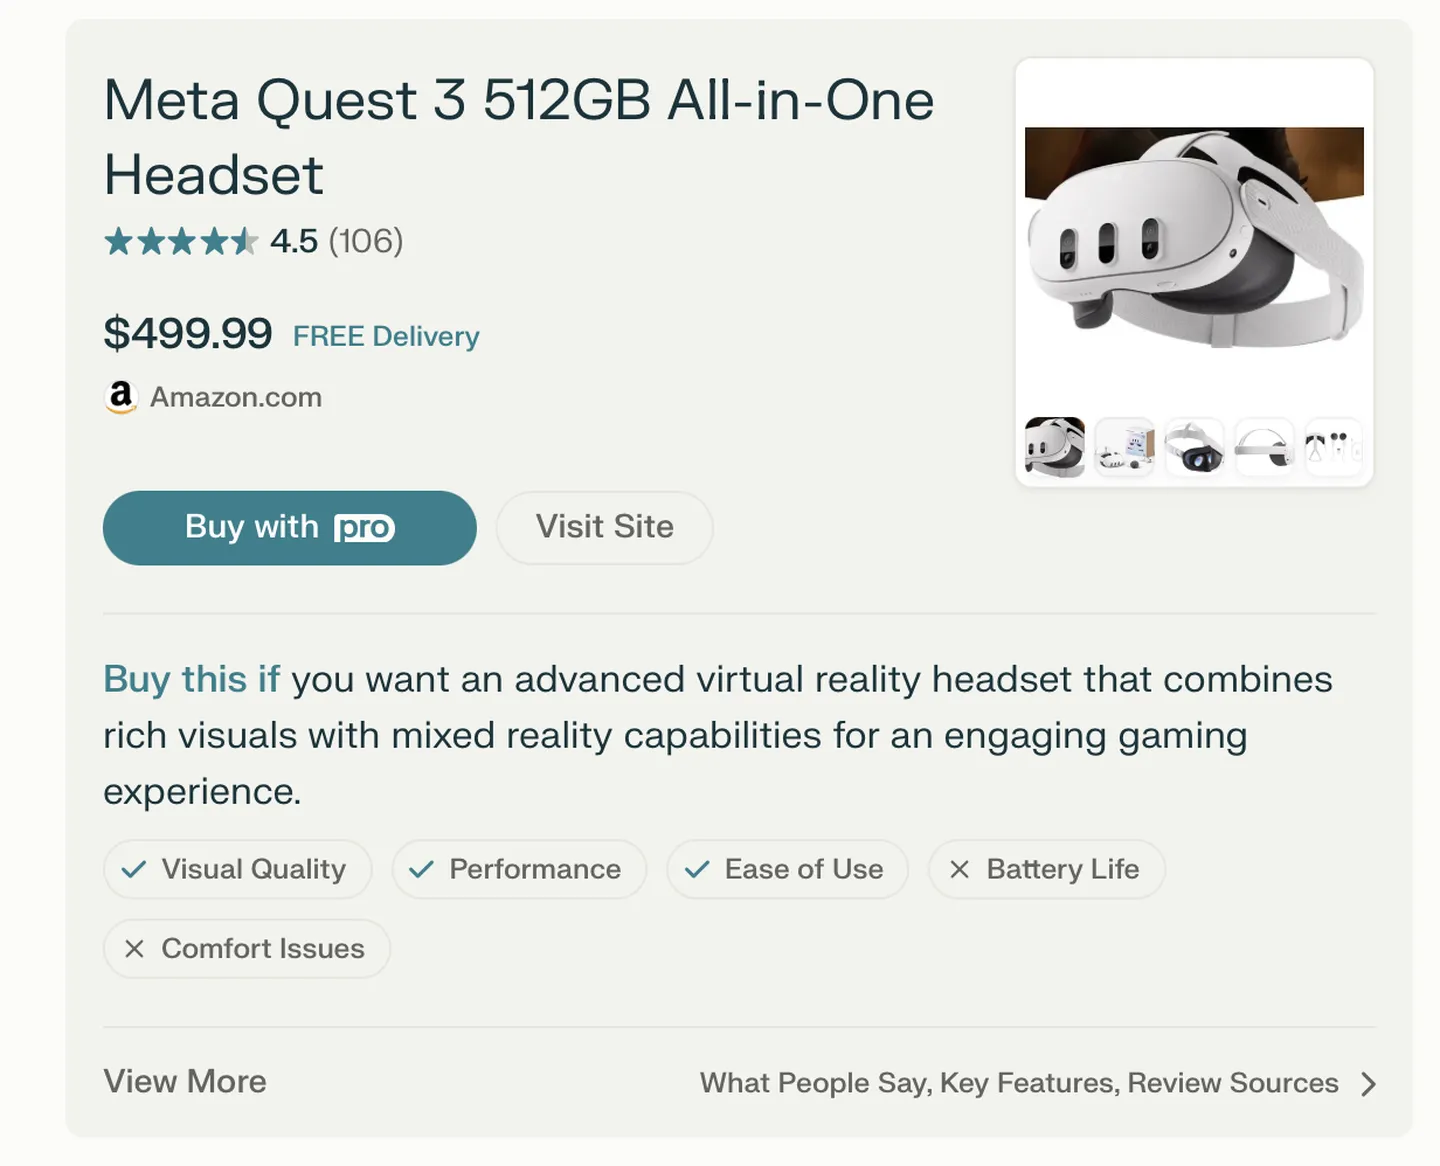
Task: Click the Visit Site button
Action: coord(604,527)
